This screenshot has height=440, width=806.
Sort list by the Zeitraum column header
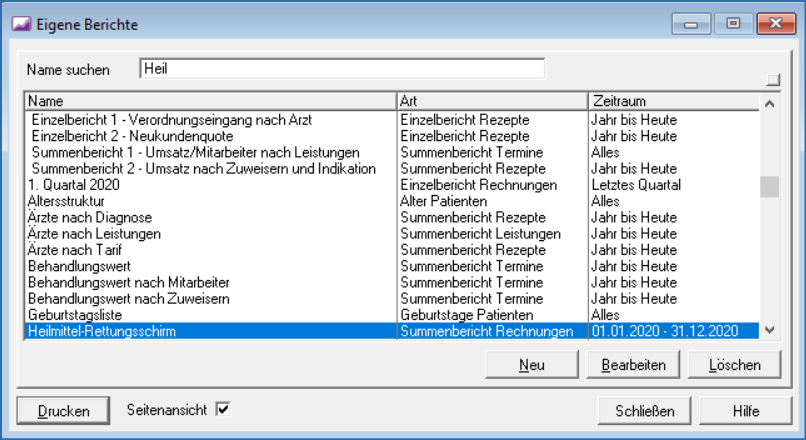tap(674, 101)
